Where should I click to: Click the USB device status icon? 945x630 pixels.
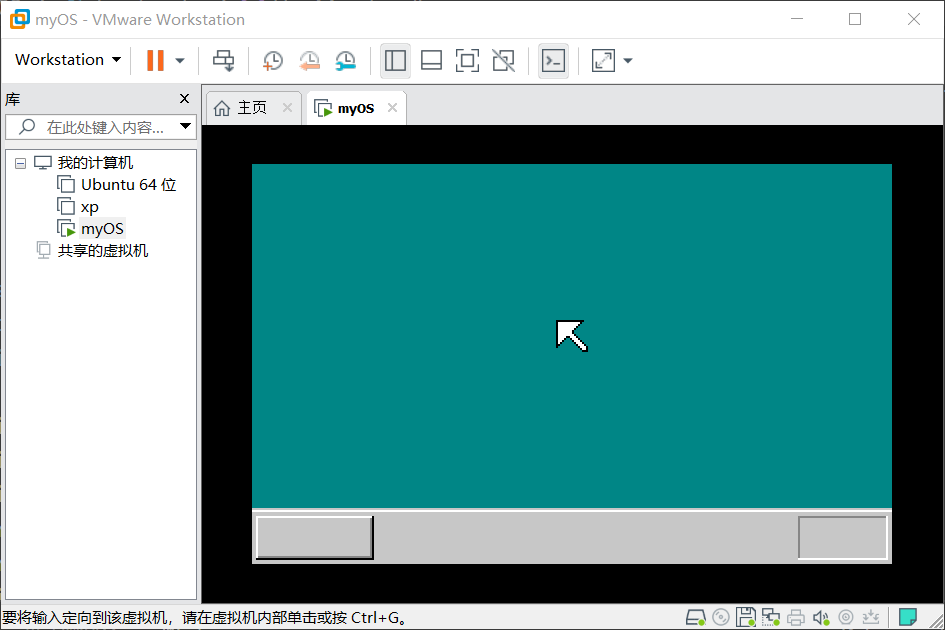pyautogui.click(x=846, y=617)
